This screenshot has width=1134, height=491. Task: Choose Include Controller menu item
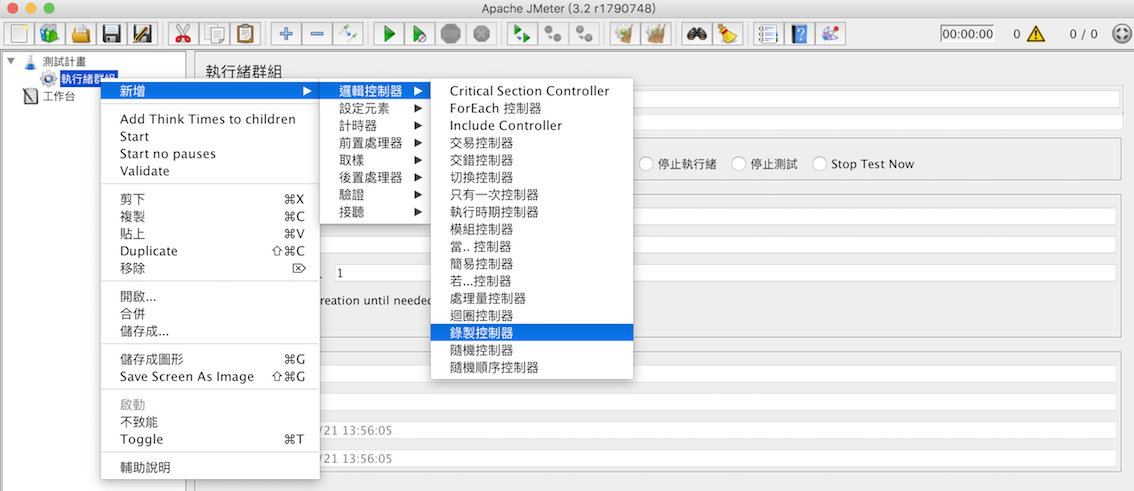532,126
